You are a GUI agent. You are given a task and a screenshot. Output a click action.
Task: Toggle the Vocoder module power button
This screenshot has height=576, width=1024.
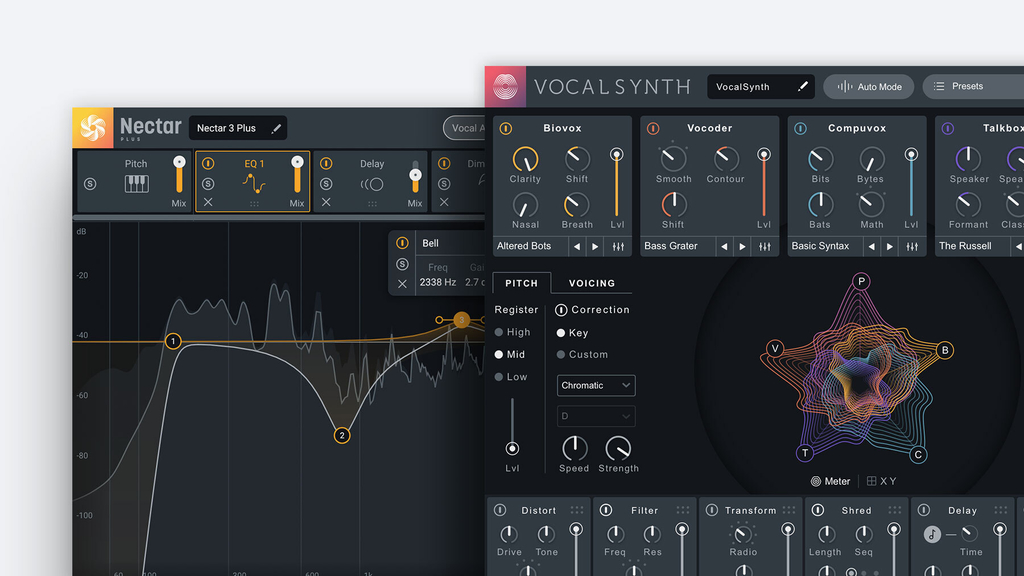[653, 129]
